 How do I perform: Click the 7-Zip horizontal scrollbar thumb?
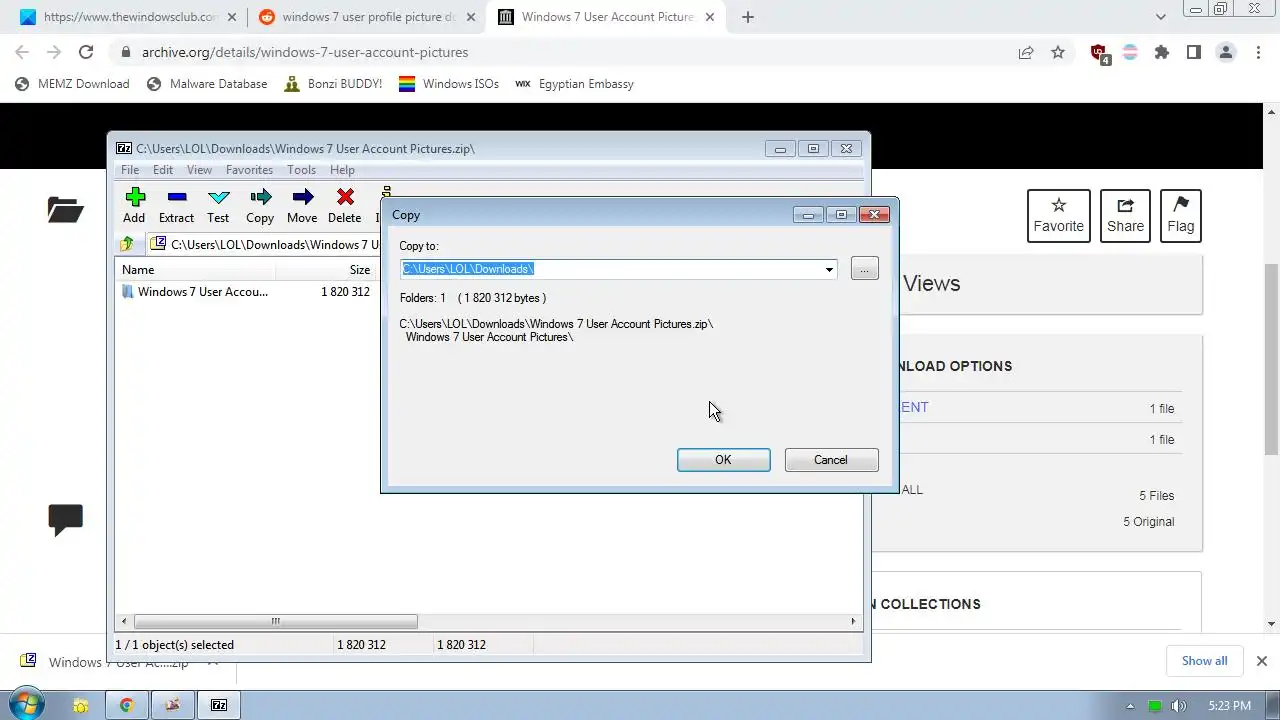pyautogui.click(x=275, y=621)
